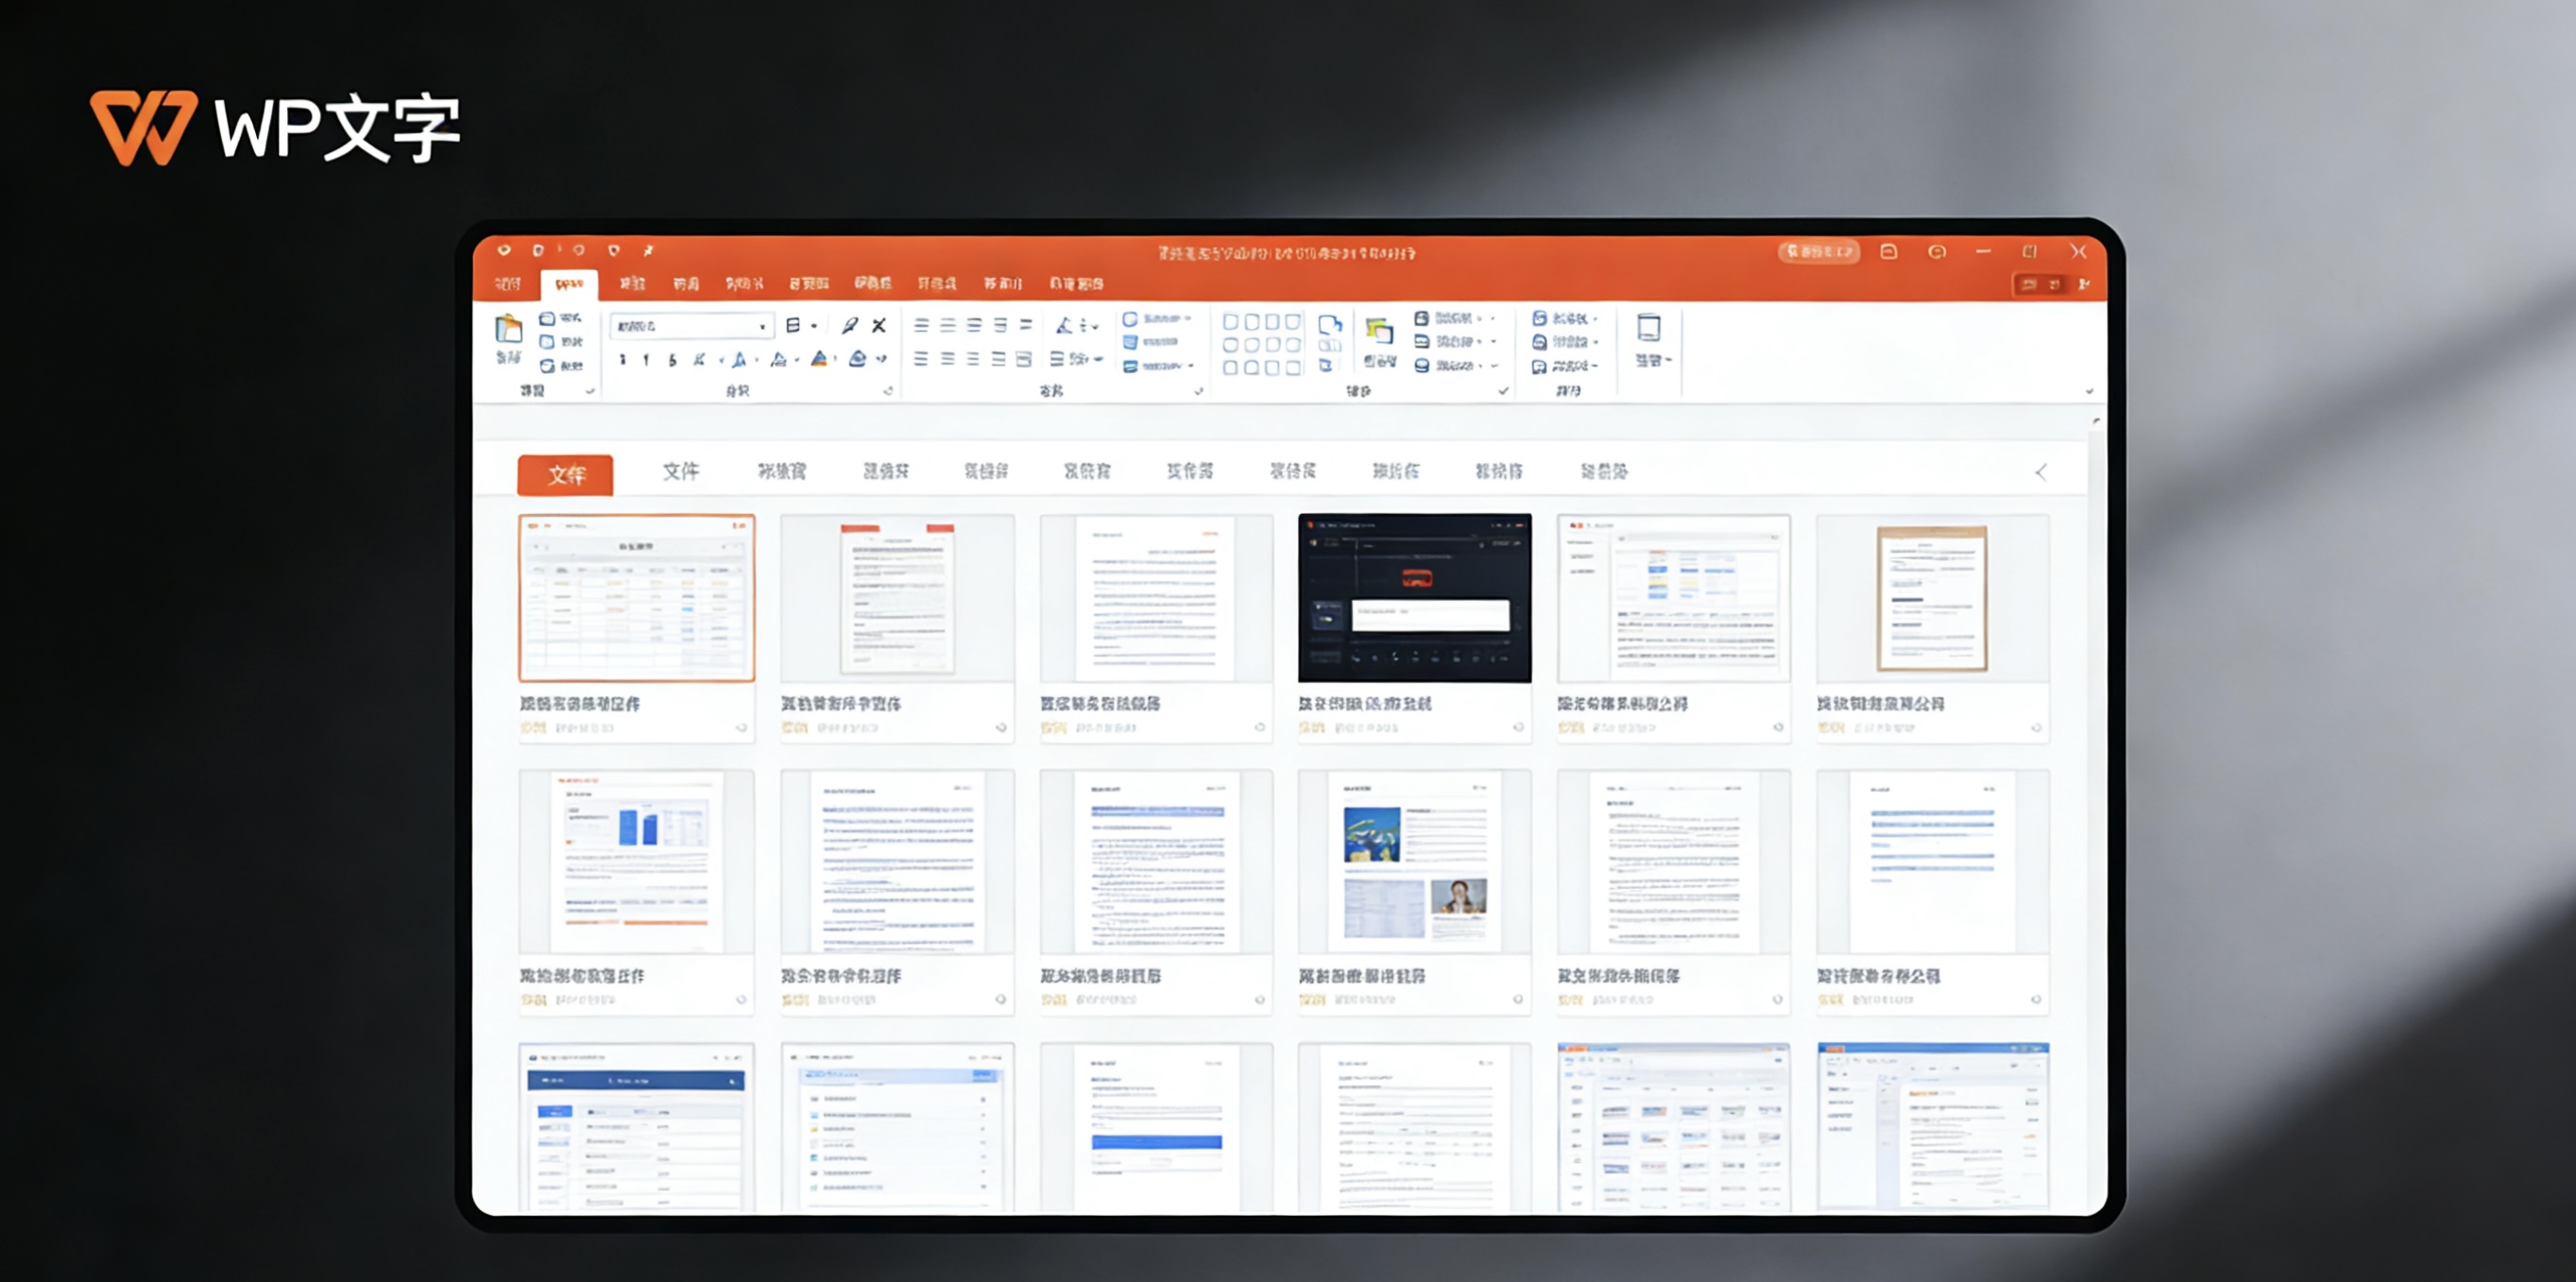Toggle favorite circle on first template card
Screen dimensions: 2576x1282
[741, 728]
